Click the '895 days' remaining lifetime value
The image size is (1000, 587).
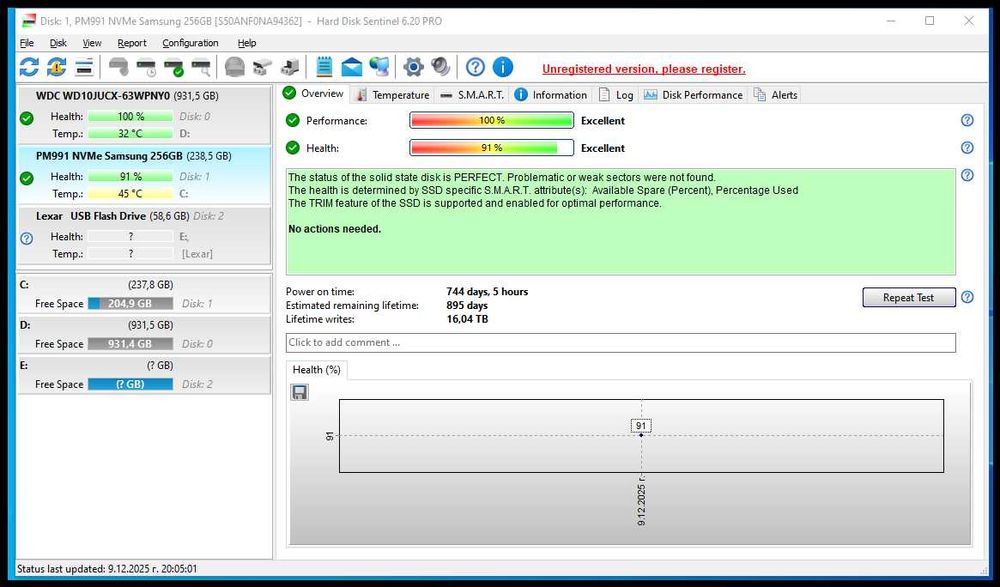pyautogui.click(x=467, y=306)
